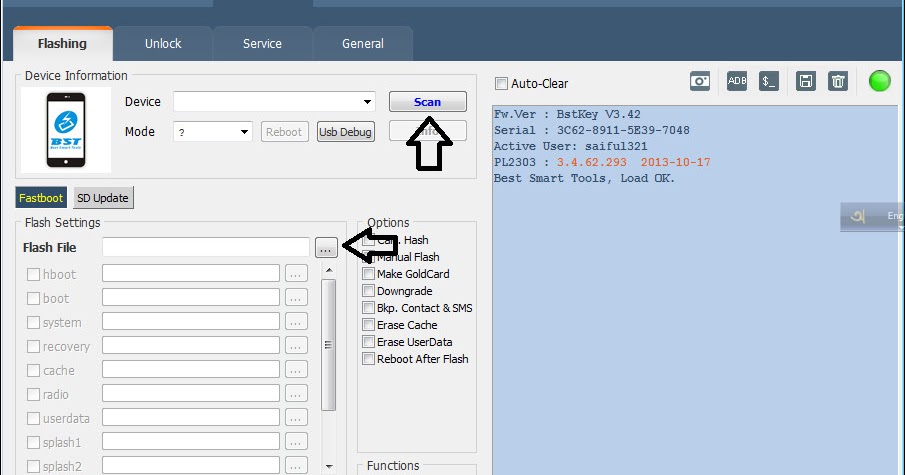Viewport: 905px width, 475px height.
Task: Click the '3.4.62.293' version text
Action: pos(592,163)
